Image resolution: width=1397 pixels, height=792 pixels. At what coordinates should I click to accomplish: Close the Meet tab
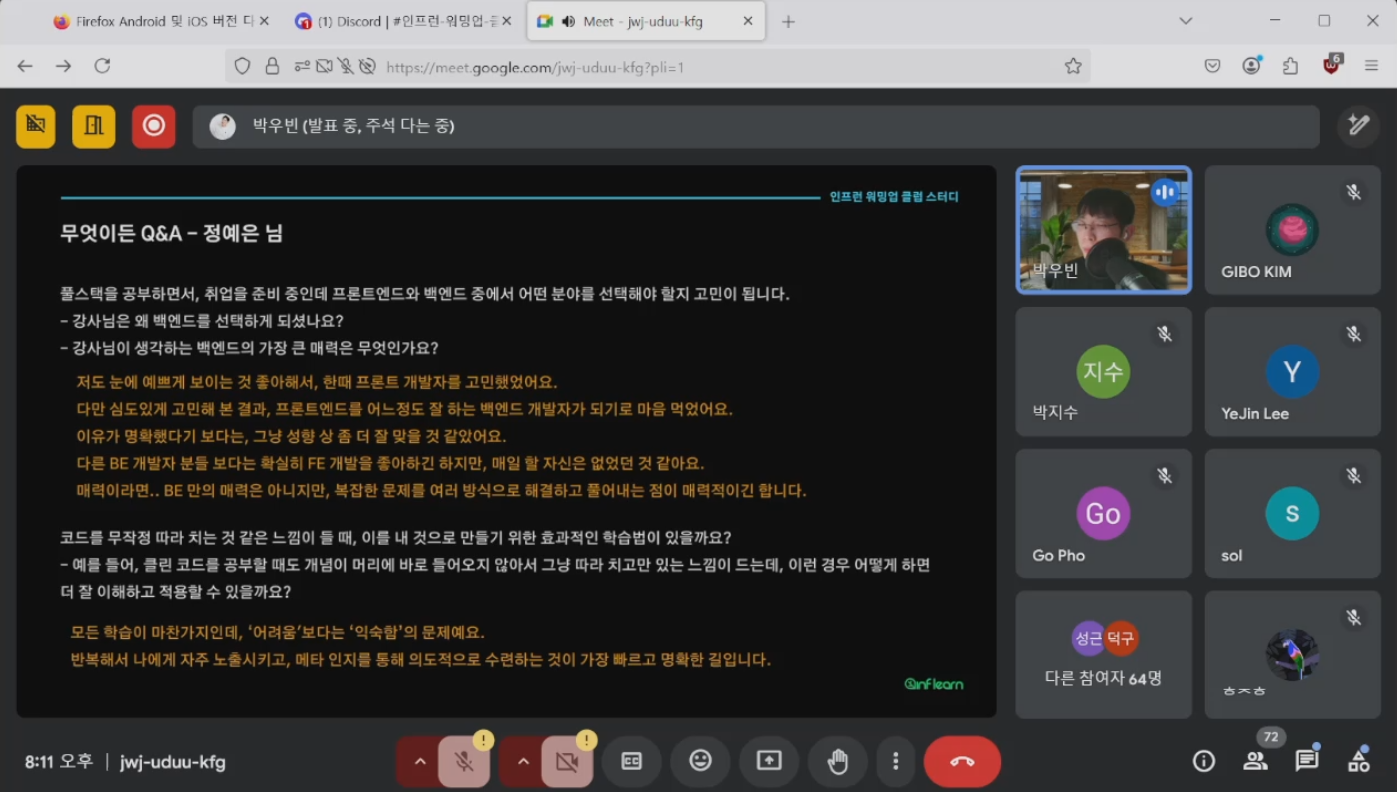pyautogui.click(x=749, y=21)
